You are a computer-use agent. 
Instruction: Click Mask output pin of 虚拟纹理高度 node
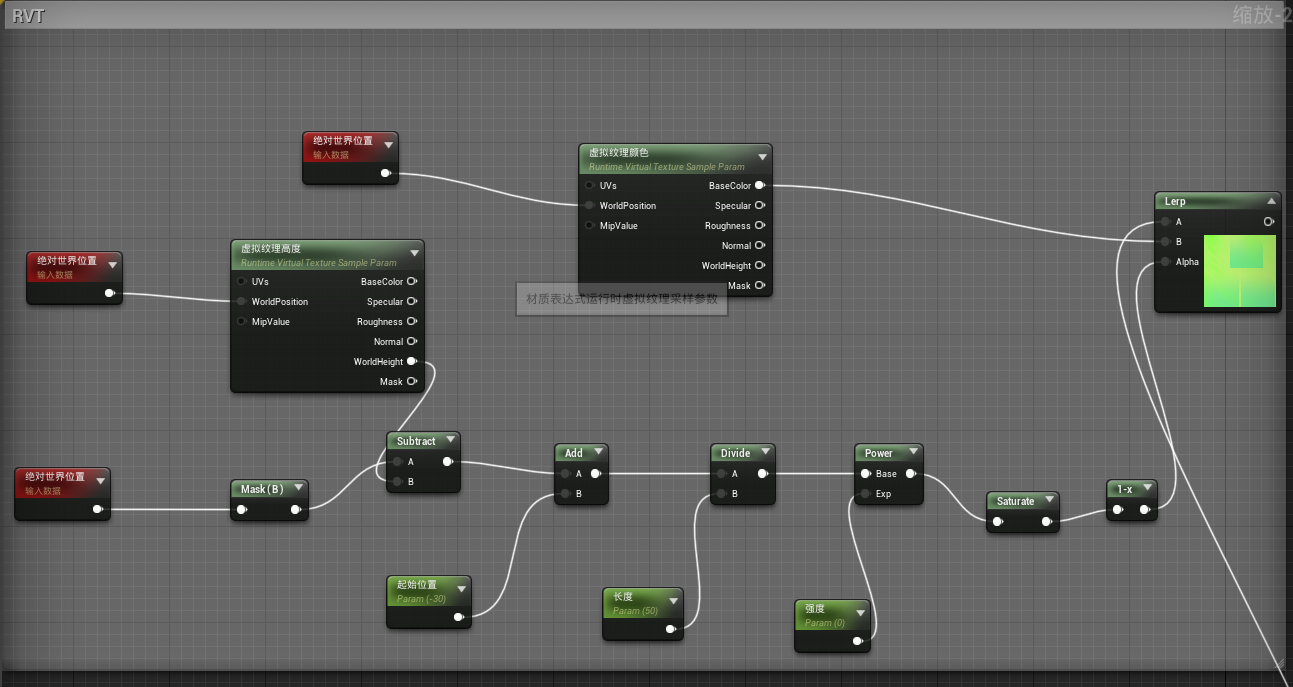(412, 381)
